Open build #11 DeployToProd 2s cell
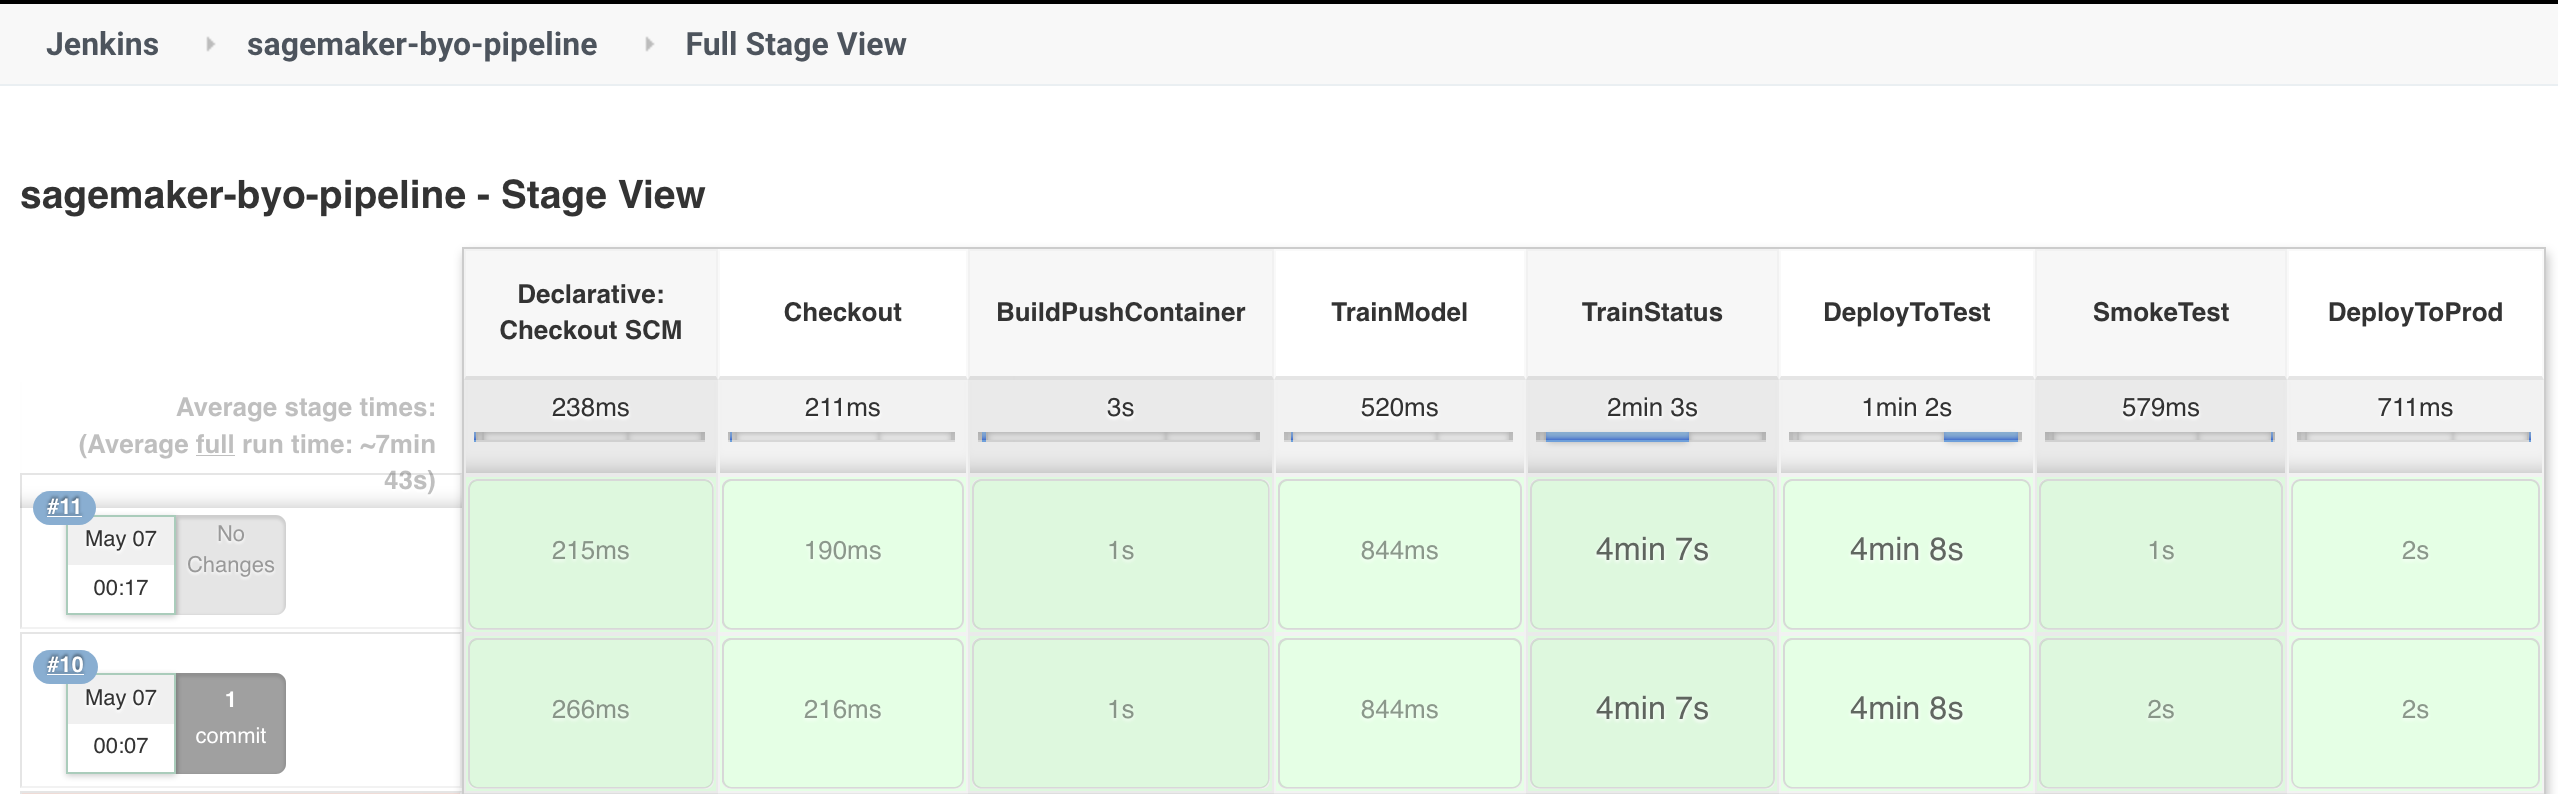2558x794 pixels. pos(2415,554)
